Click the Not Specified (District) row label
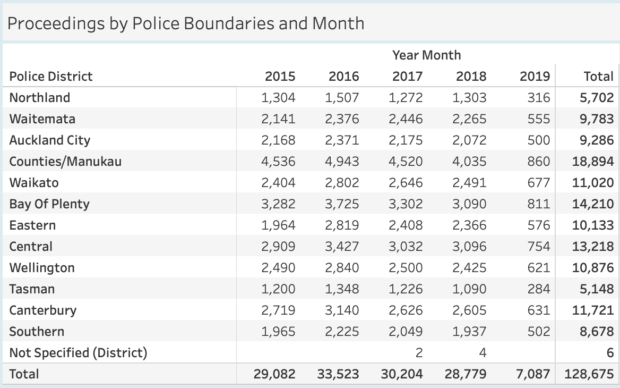620x388 pixels. tap(78, 353)
